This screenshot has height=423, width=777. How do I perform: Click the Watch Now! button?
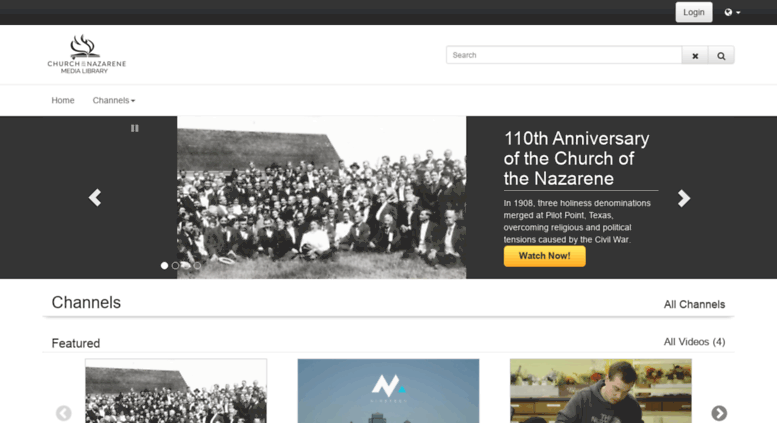(x=545, y=256)
